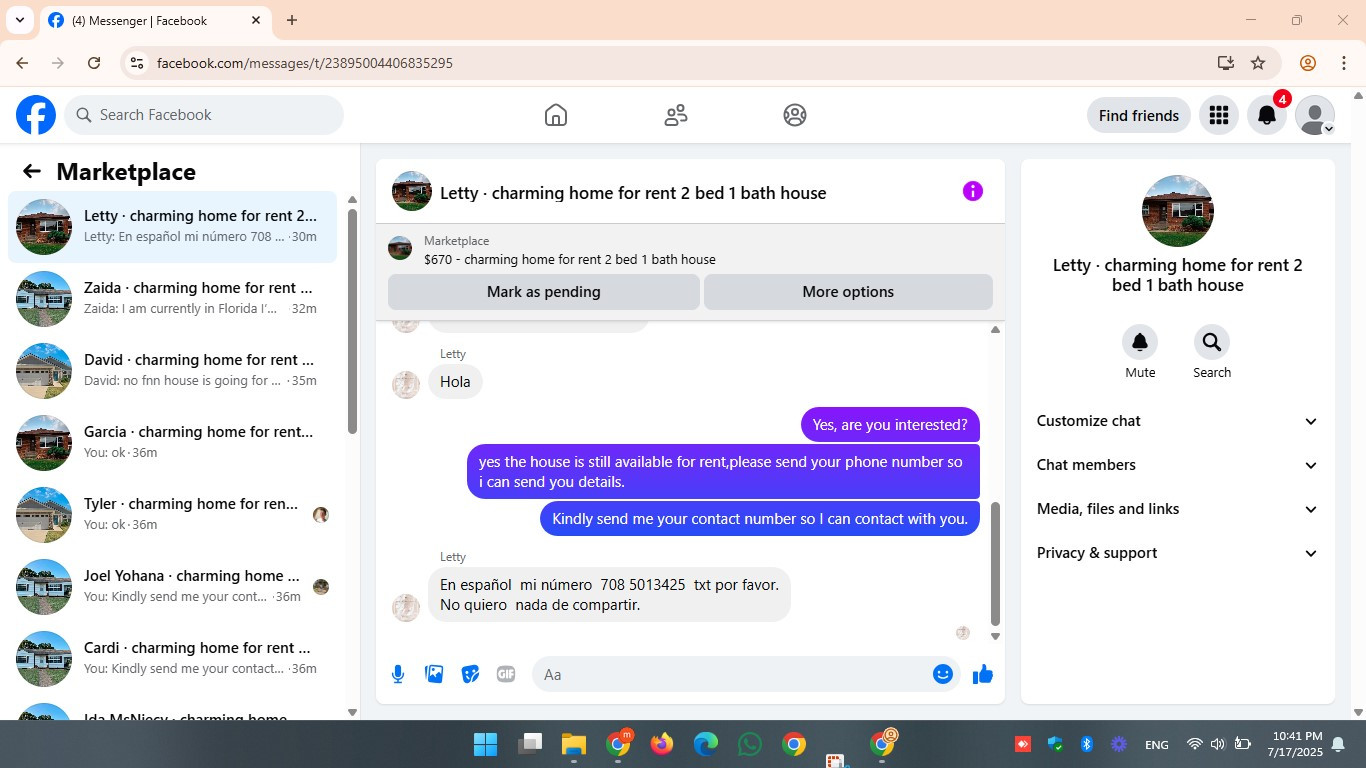1366x768 pixels.
Task: Click the install app icon in address bar
Action: click(x=1226, y=63)
